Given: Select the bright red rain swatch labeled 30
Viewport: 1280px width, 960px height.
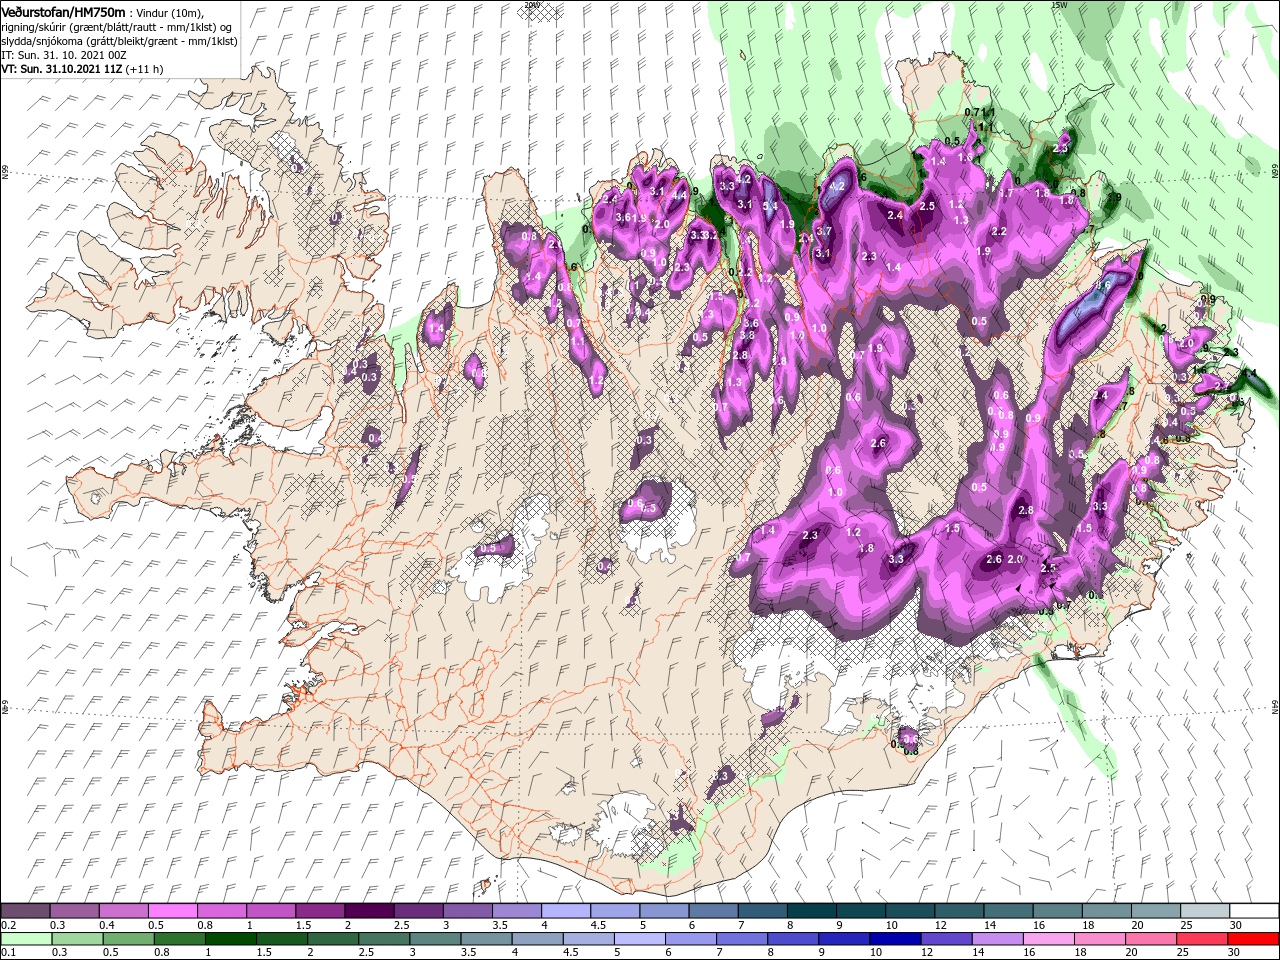Looking at the screenshot, I should pyautogui.click(x=1253, y=939).
